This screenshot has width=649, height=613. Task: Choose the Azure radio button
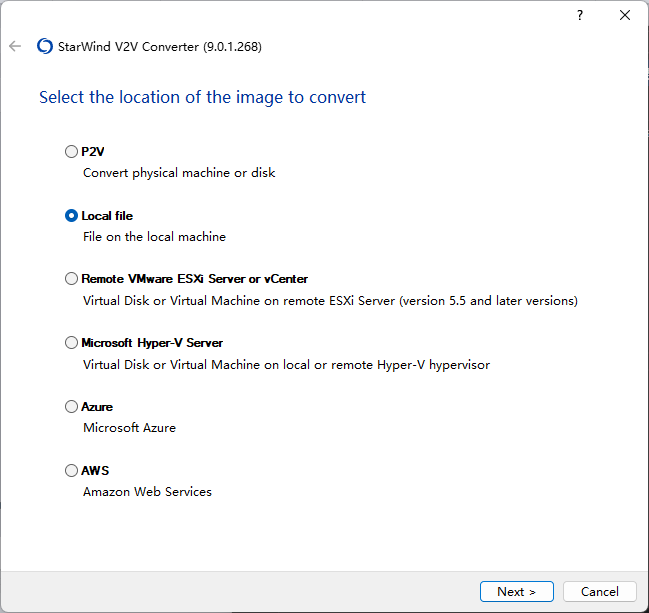tap(71, 406)
